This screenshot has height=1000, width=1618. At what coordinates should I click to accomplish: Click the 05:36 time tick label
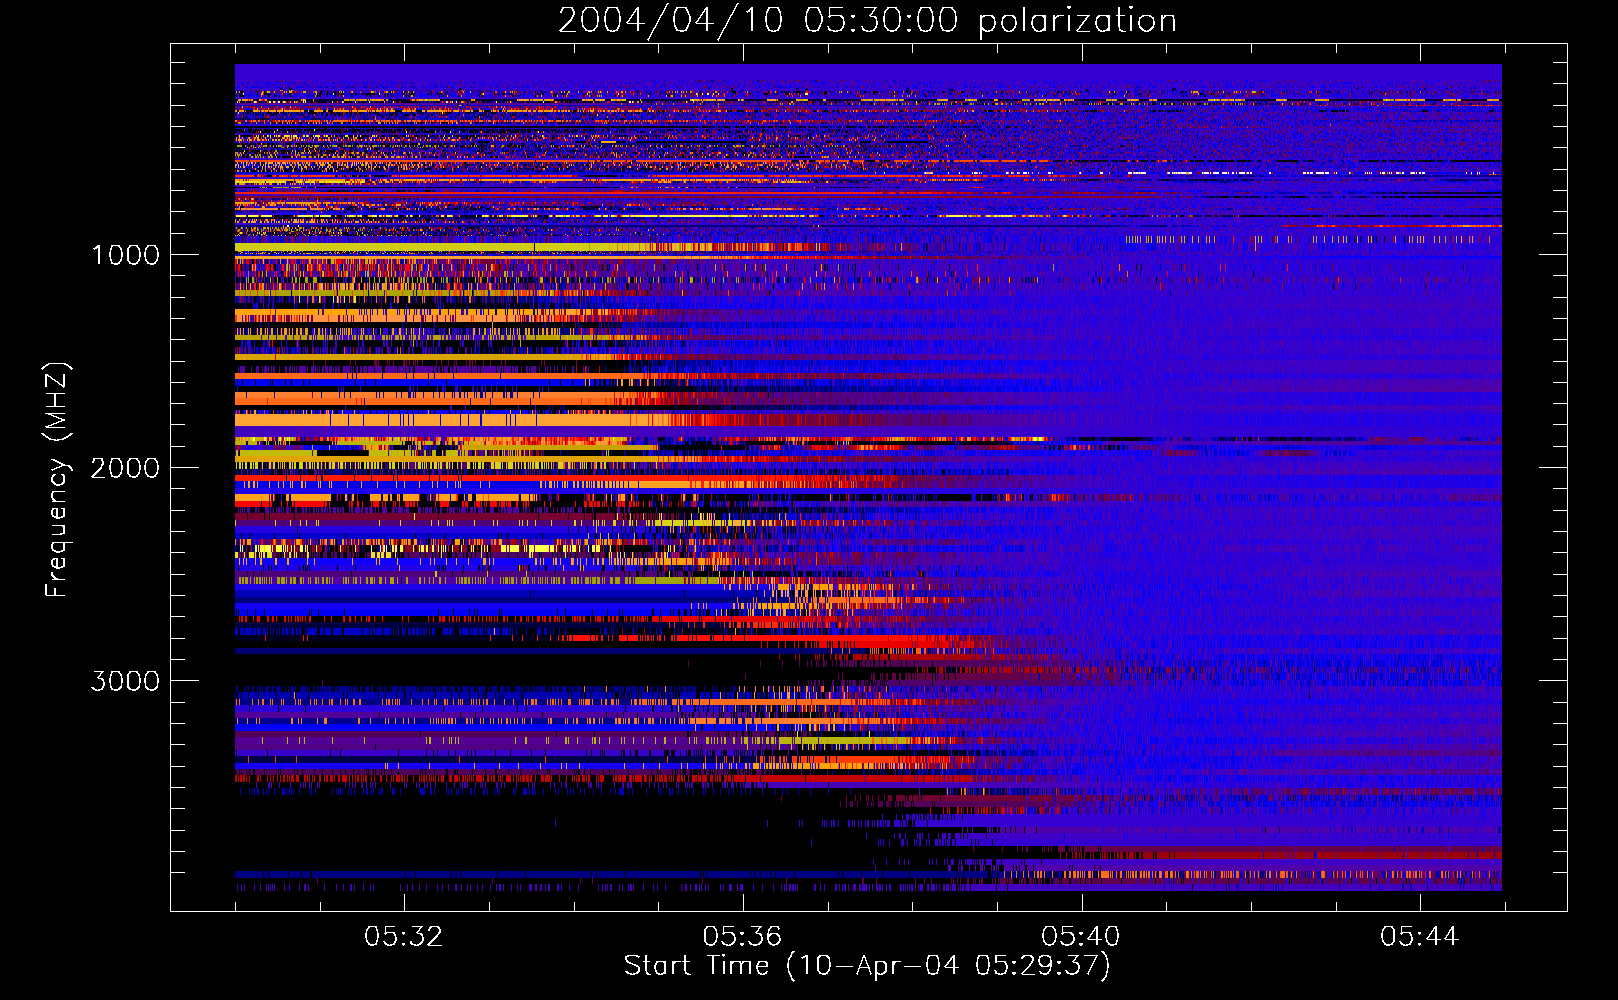tap(742, 937)
